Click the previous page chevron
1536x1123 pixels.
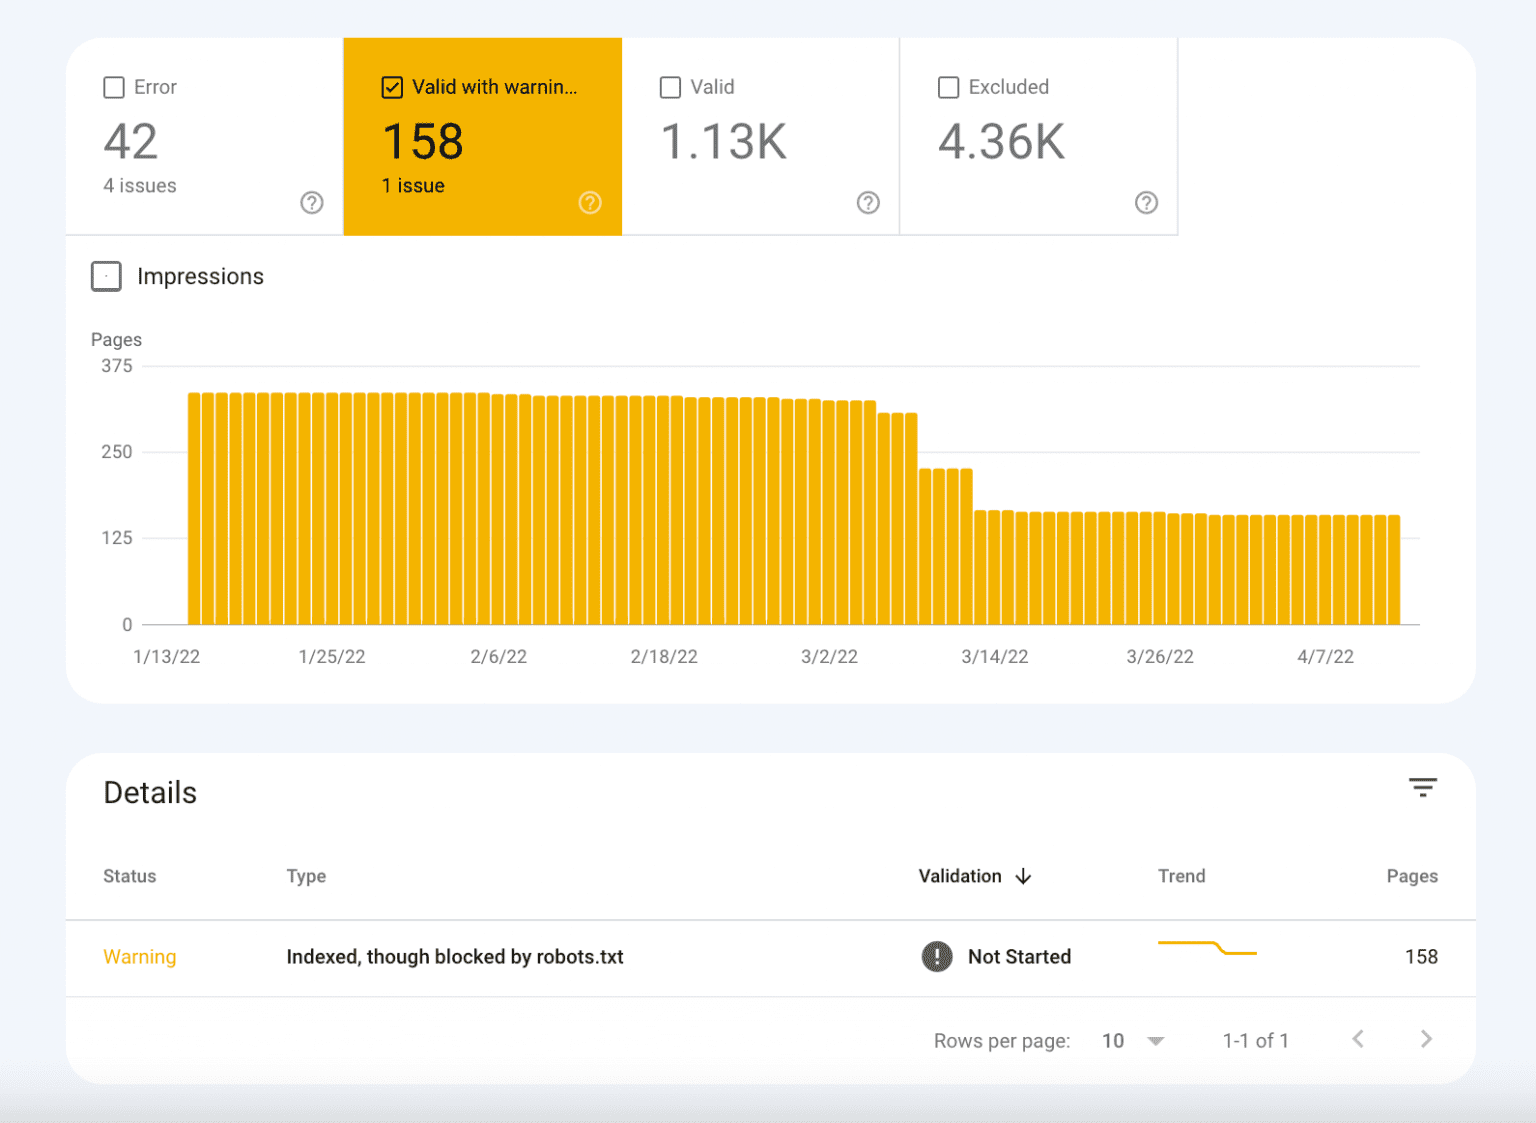point(1358,1039)
